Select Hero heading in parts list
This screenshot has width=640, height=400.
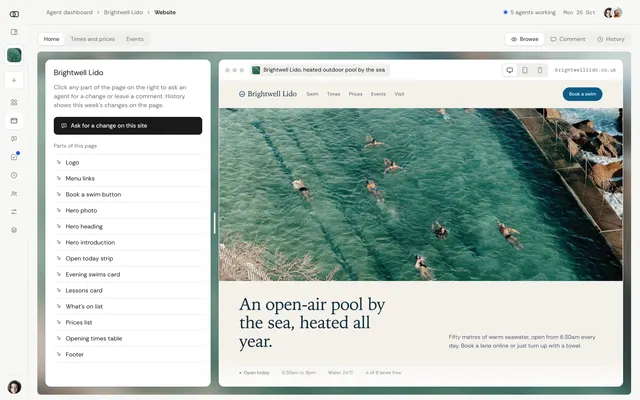pyautogui.click(x=129, y=227)
